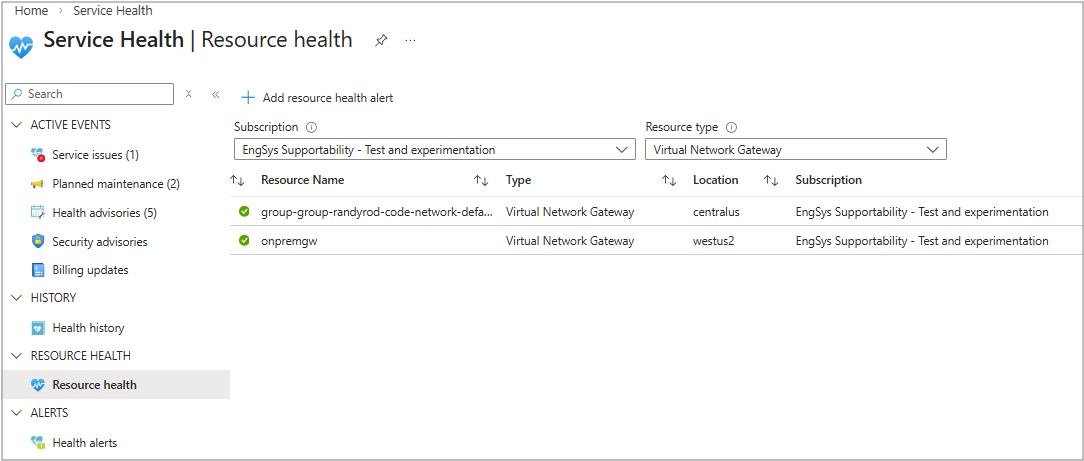1084x461 pixels.
Task: Click the Planned maintenance megaphone icon
Action: [39, 184]
